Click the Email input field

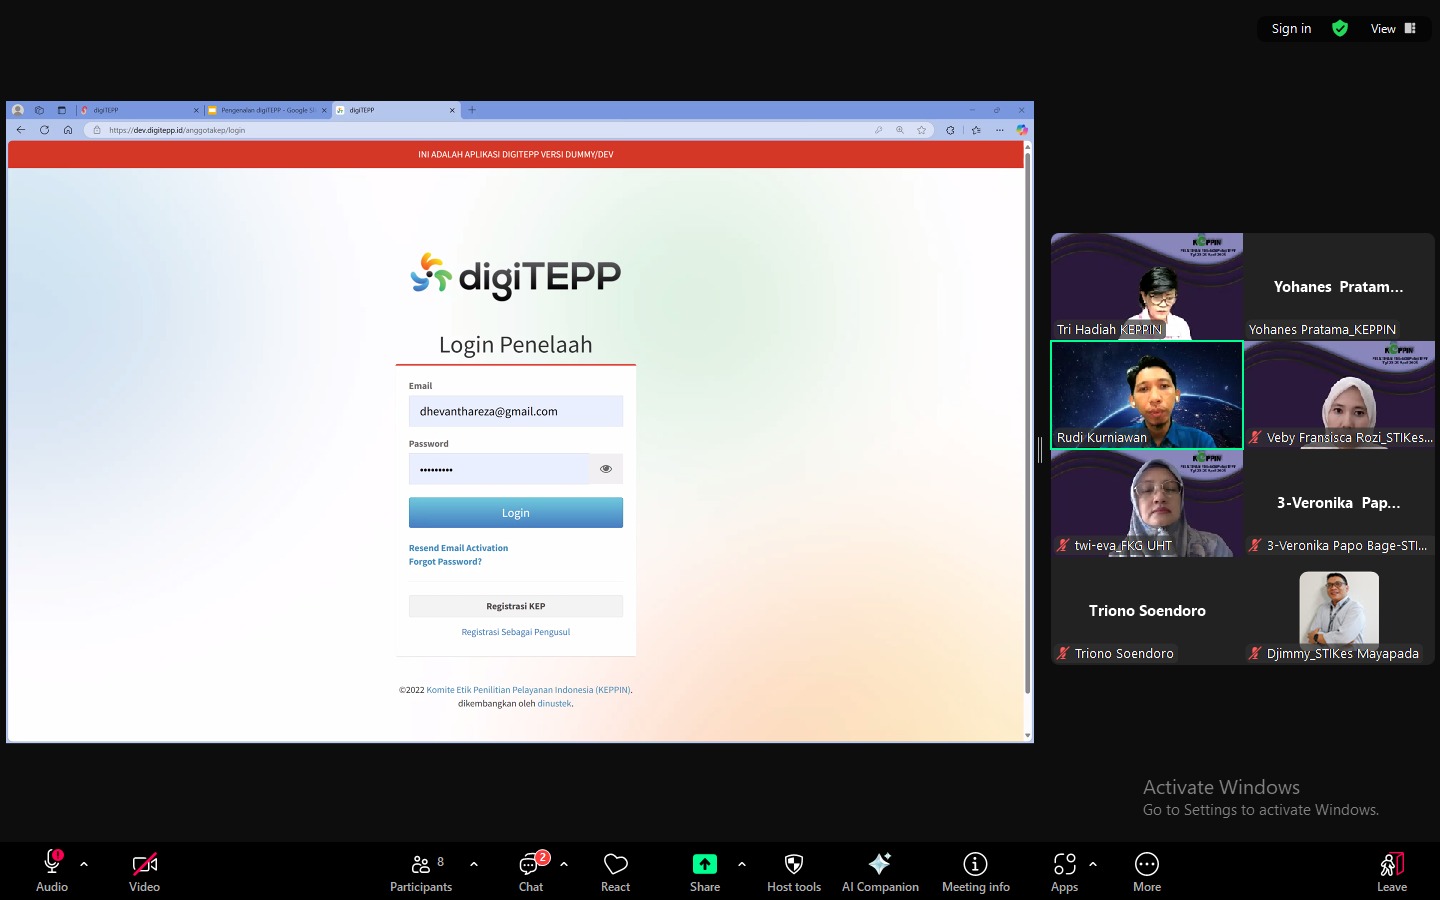click(516, 411)
